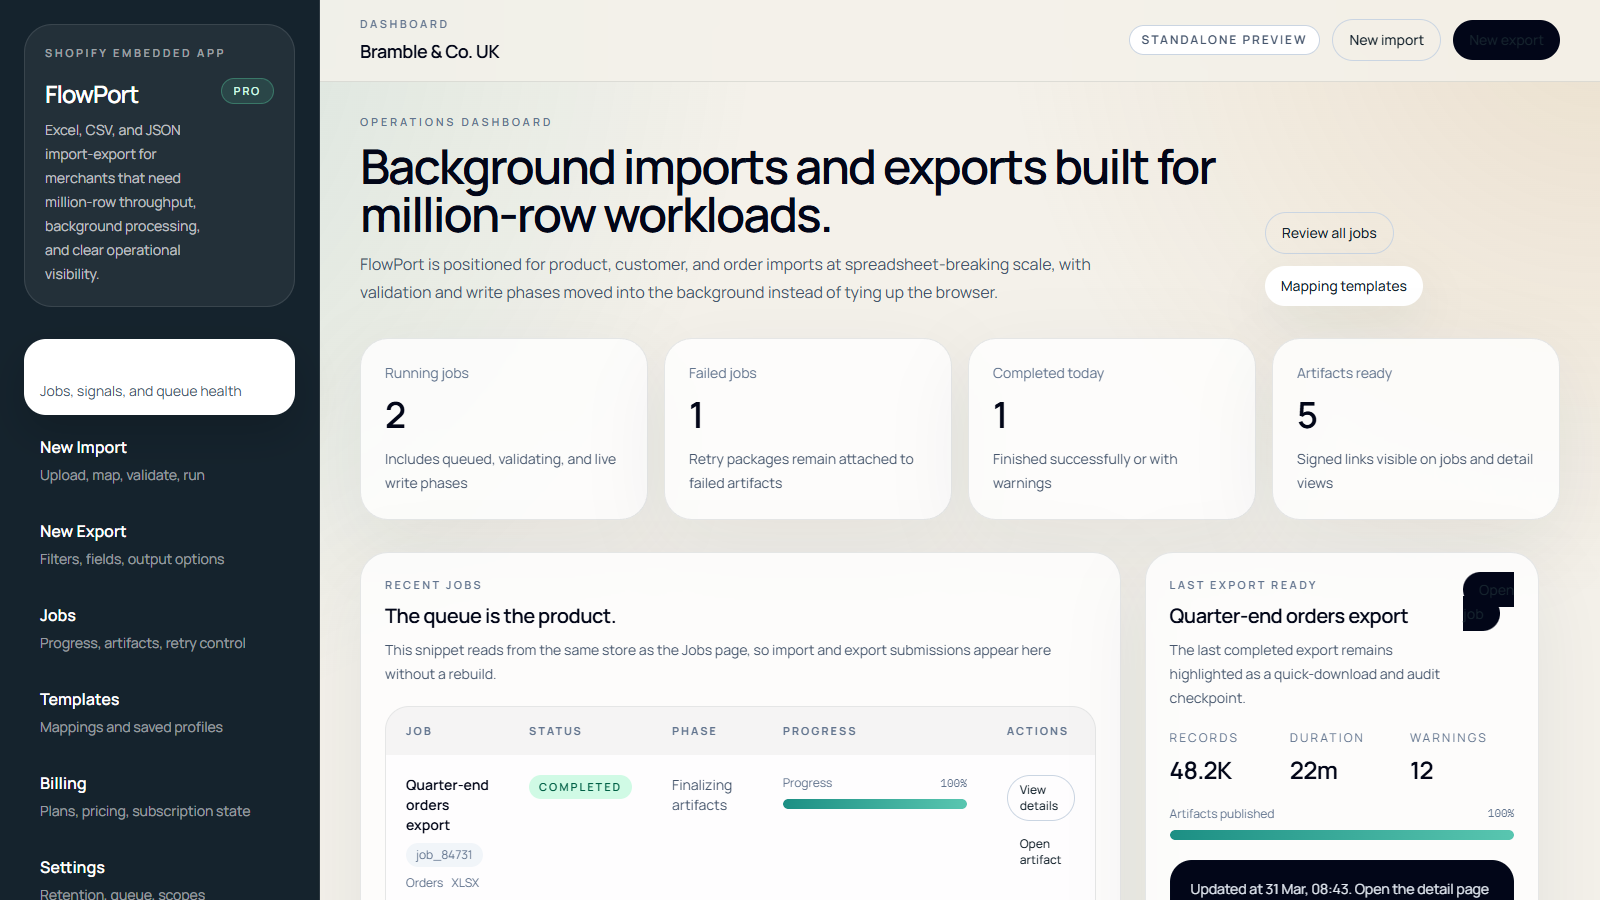1600x900 pixels.
Task: Click 'The queue is the product.' heading
Action: pos(500,616)
